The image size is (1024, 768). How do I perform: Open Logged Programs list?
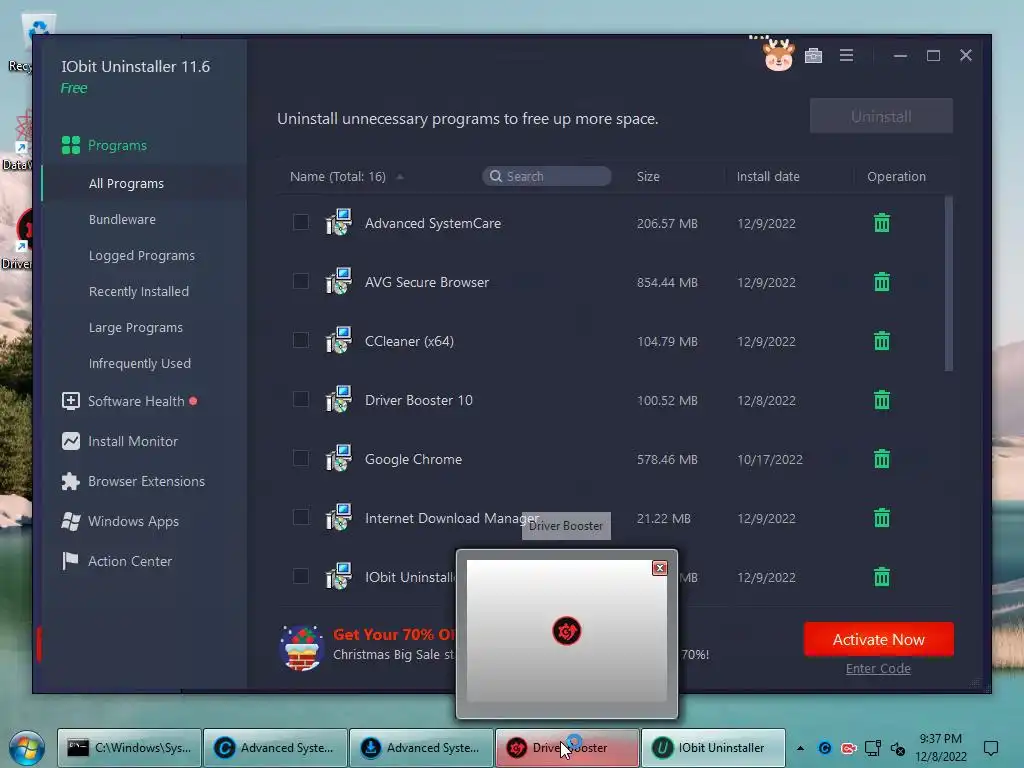(x=142, y=255)
